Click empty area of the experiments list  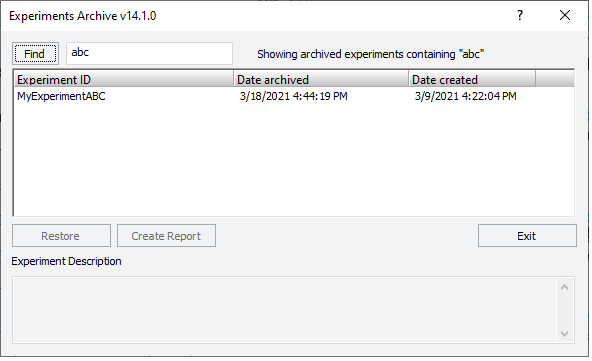pyautogui.click(x=294, y=160)
